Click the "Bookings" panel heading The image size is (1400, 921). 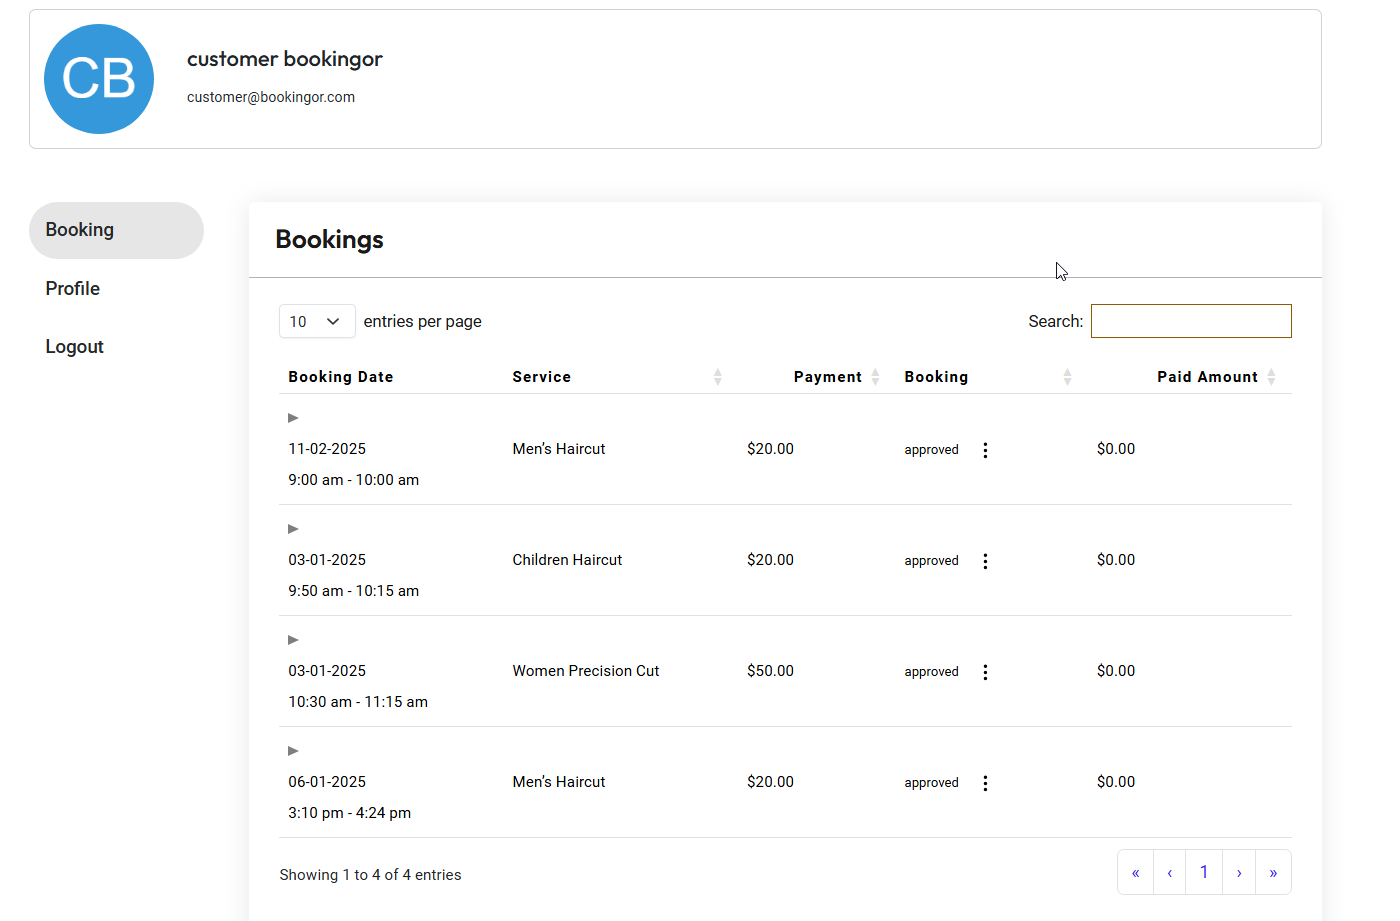click(x=330, y=240)
